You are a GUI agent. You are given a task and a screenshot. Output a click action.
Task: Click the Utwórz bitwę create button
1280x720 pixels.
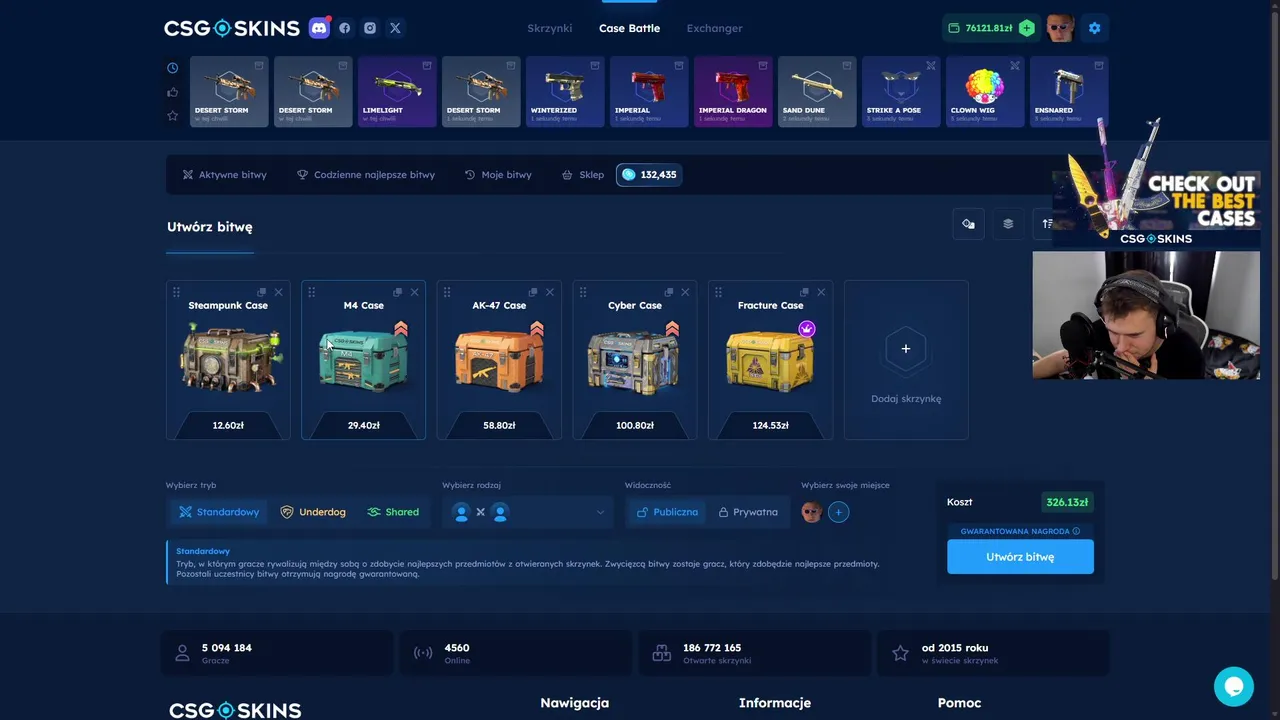pos(1020,557)
